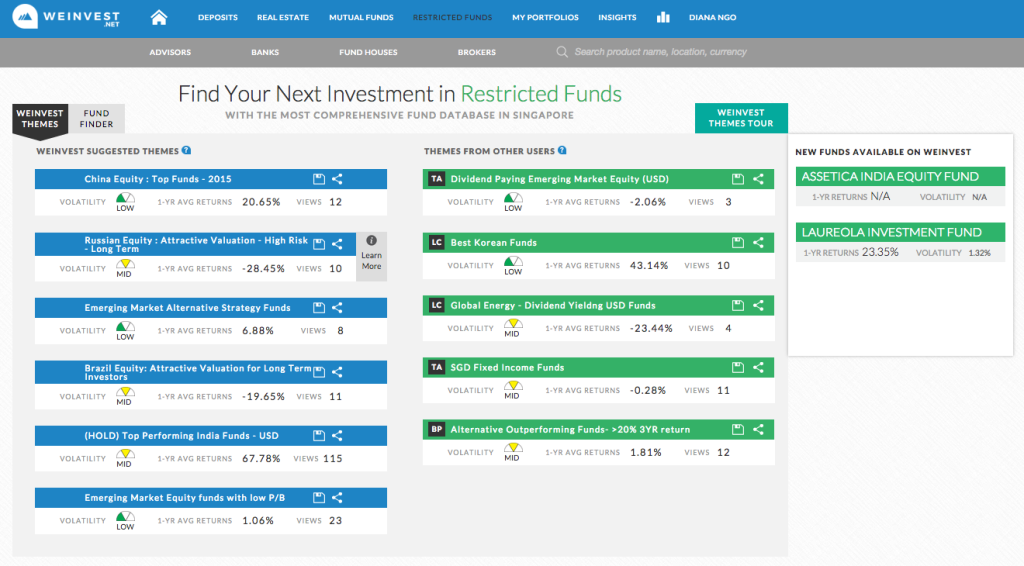Image resolution: width=1024 pixels, height=566 pixels.
Task: Share Global Energy Dividend Yielding theme
Action: 758,305
